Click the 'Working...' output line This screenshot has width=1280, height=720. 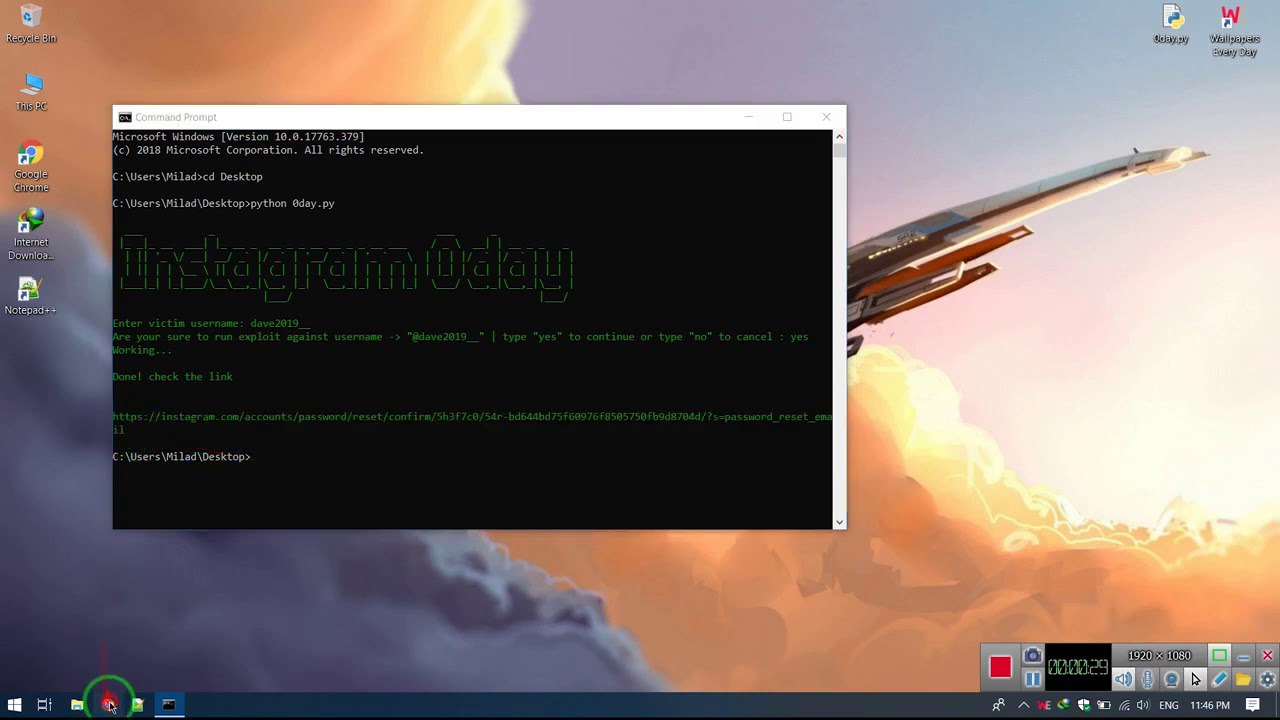[142, 350]
